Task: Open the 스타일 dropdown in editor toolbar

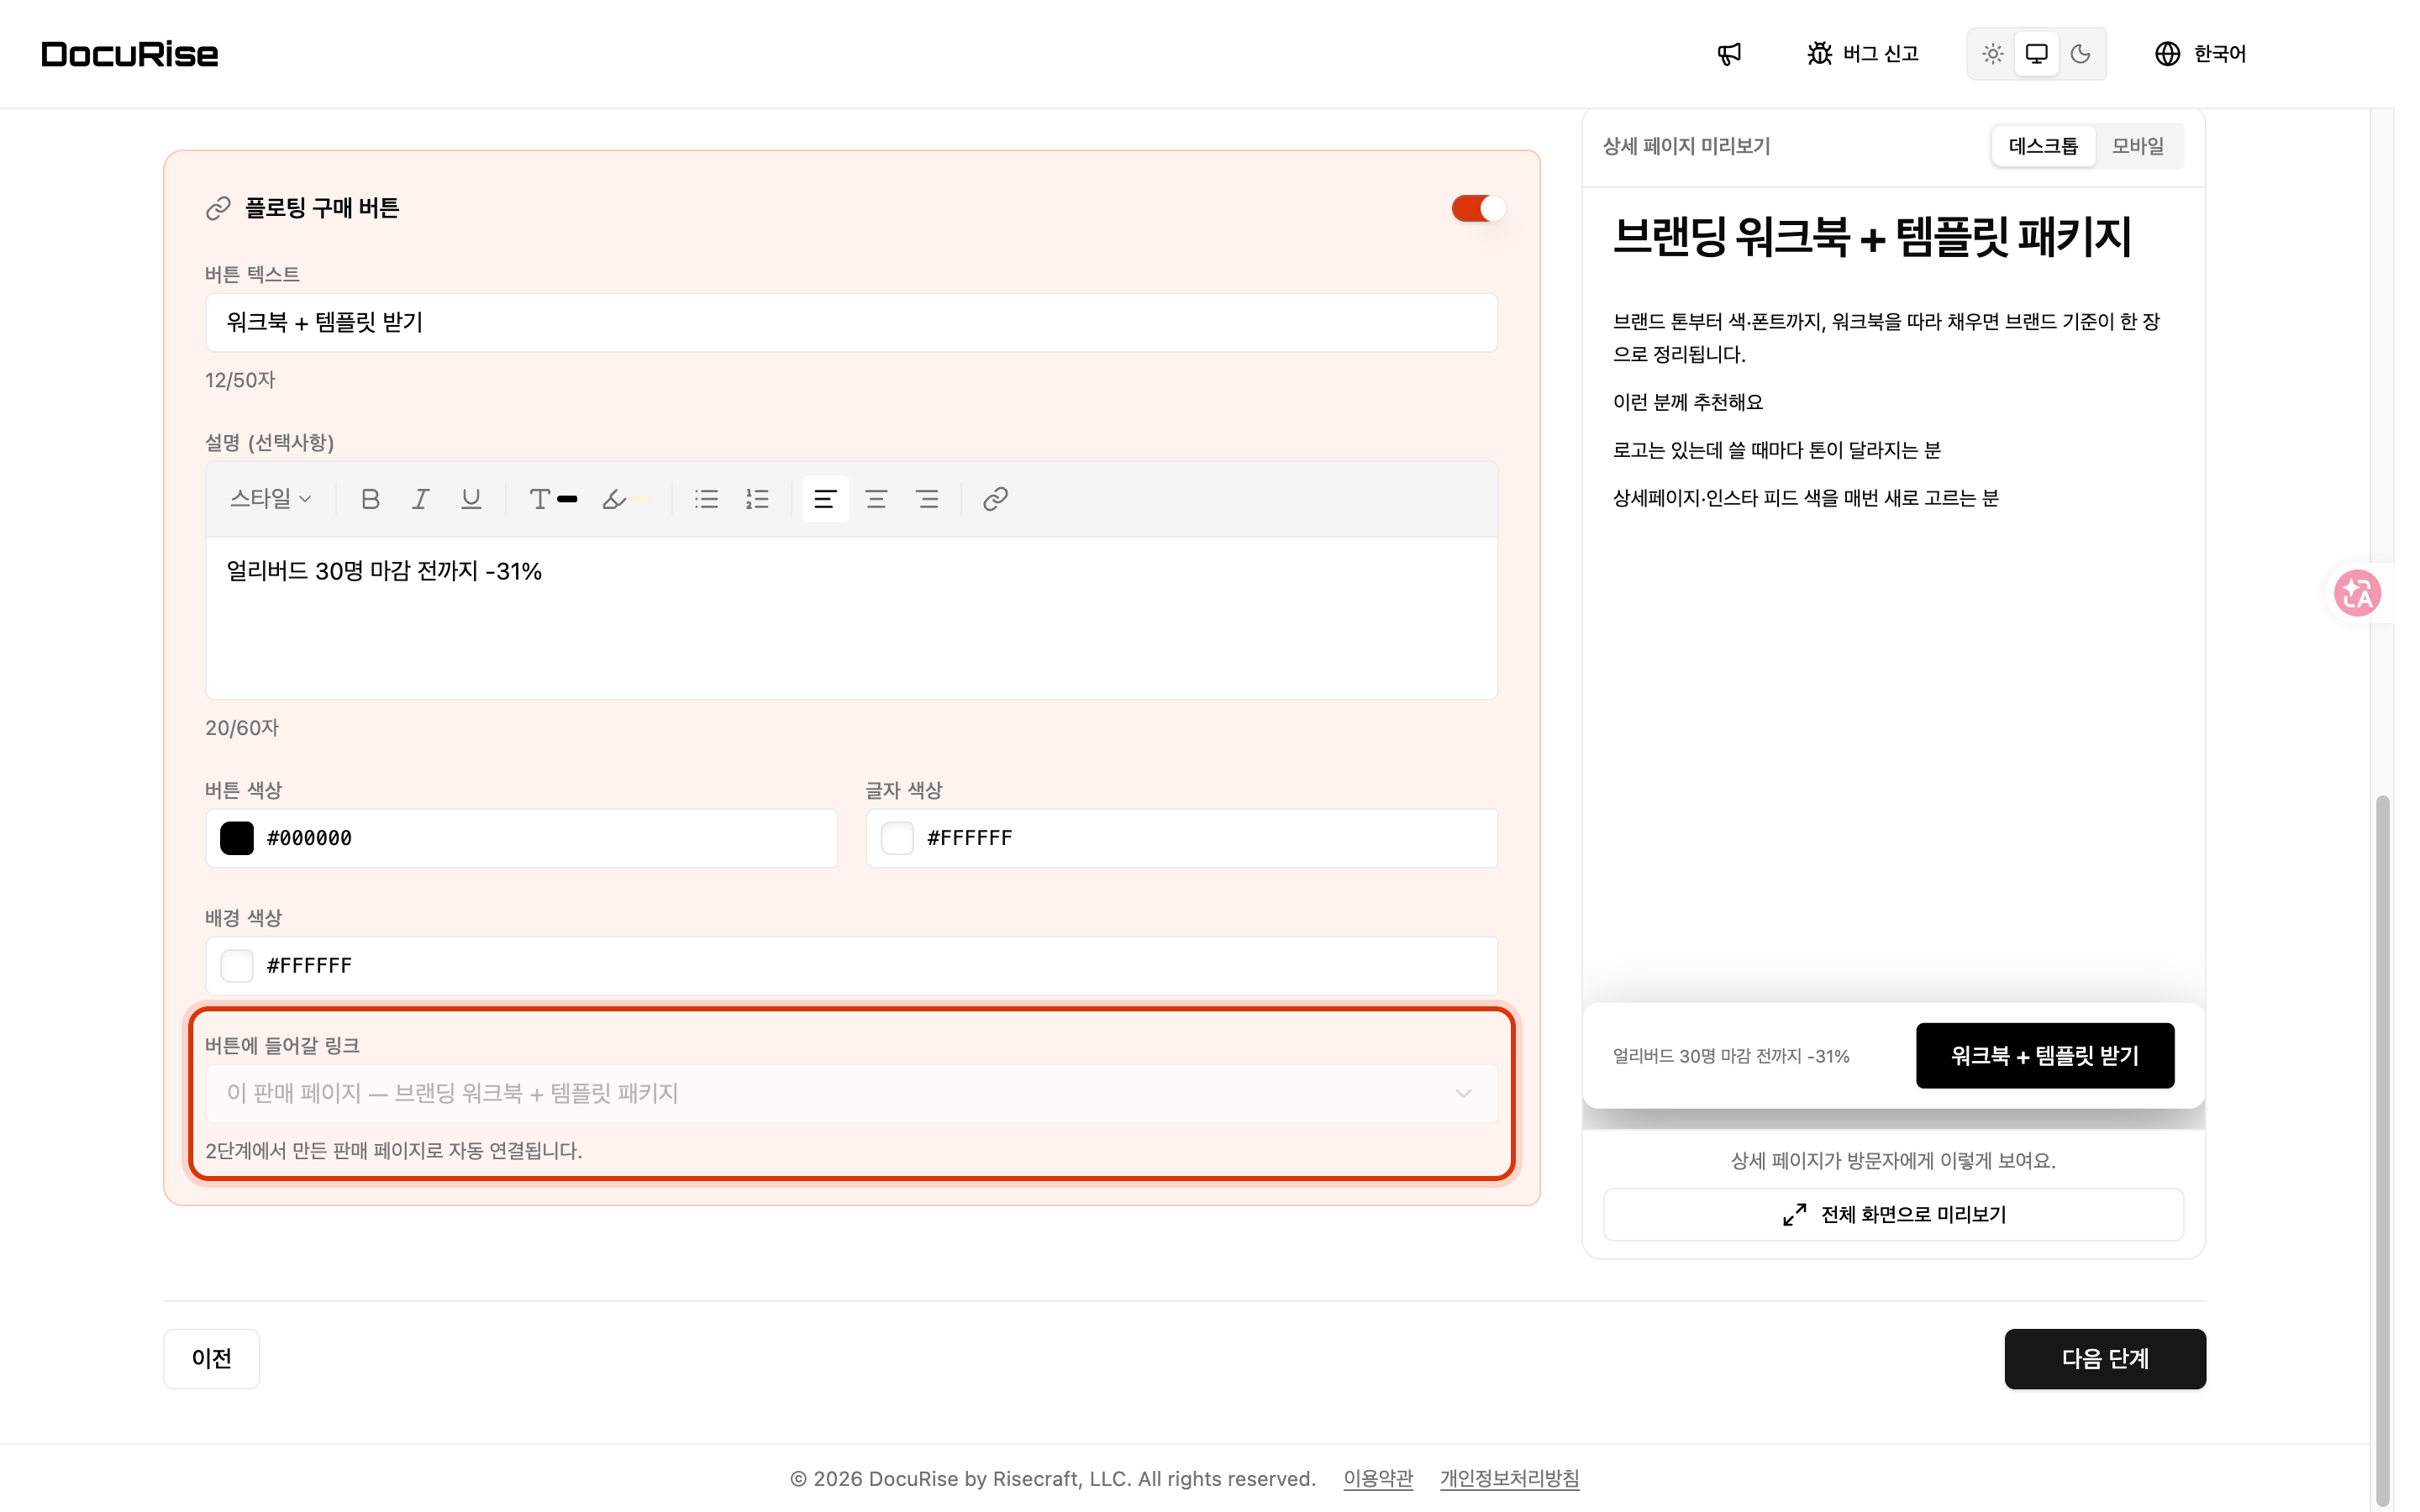Action: pyautogui.click(x=270, y=498)
